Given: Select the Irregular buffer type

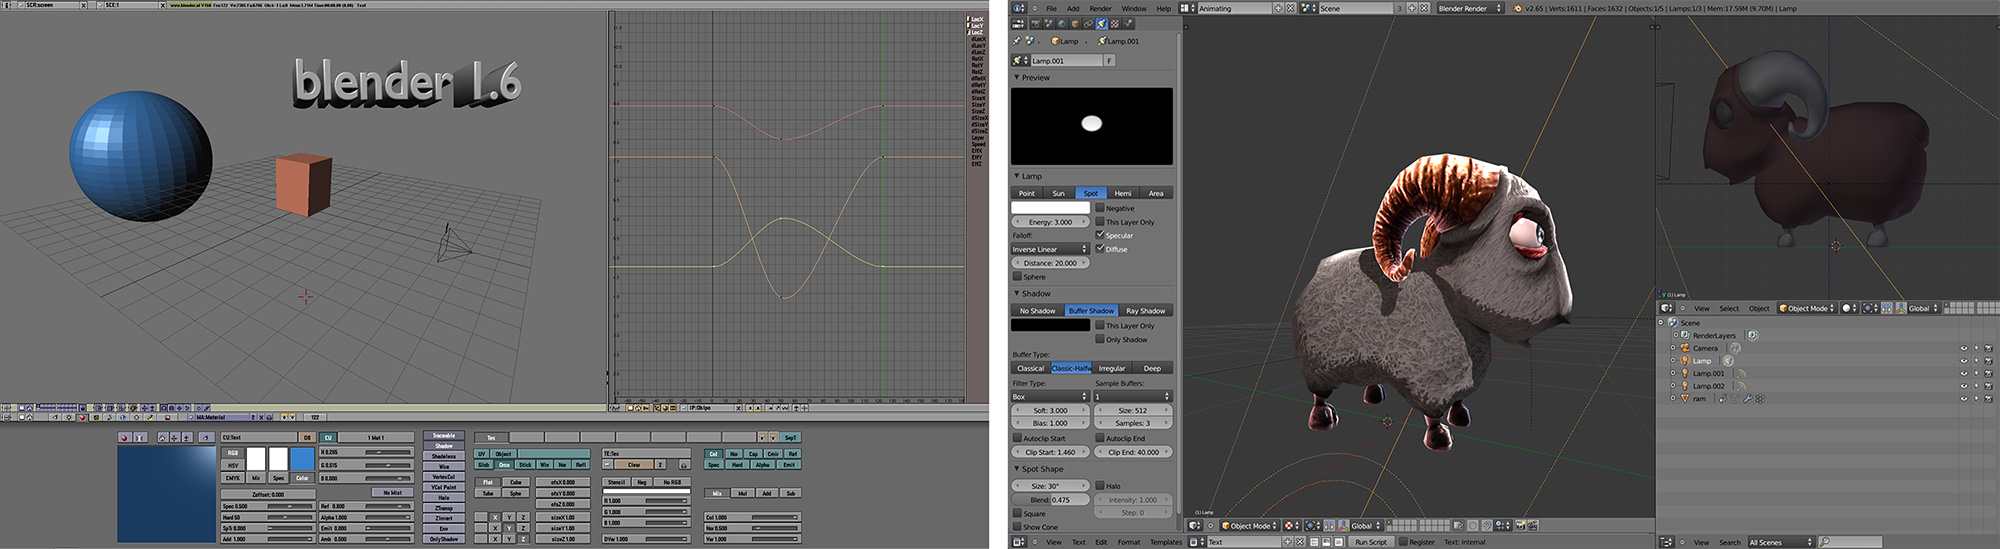Looking at the screenshot, I should click(x=1112, y=368).
